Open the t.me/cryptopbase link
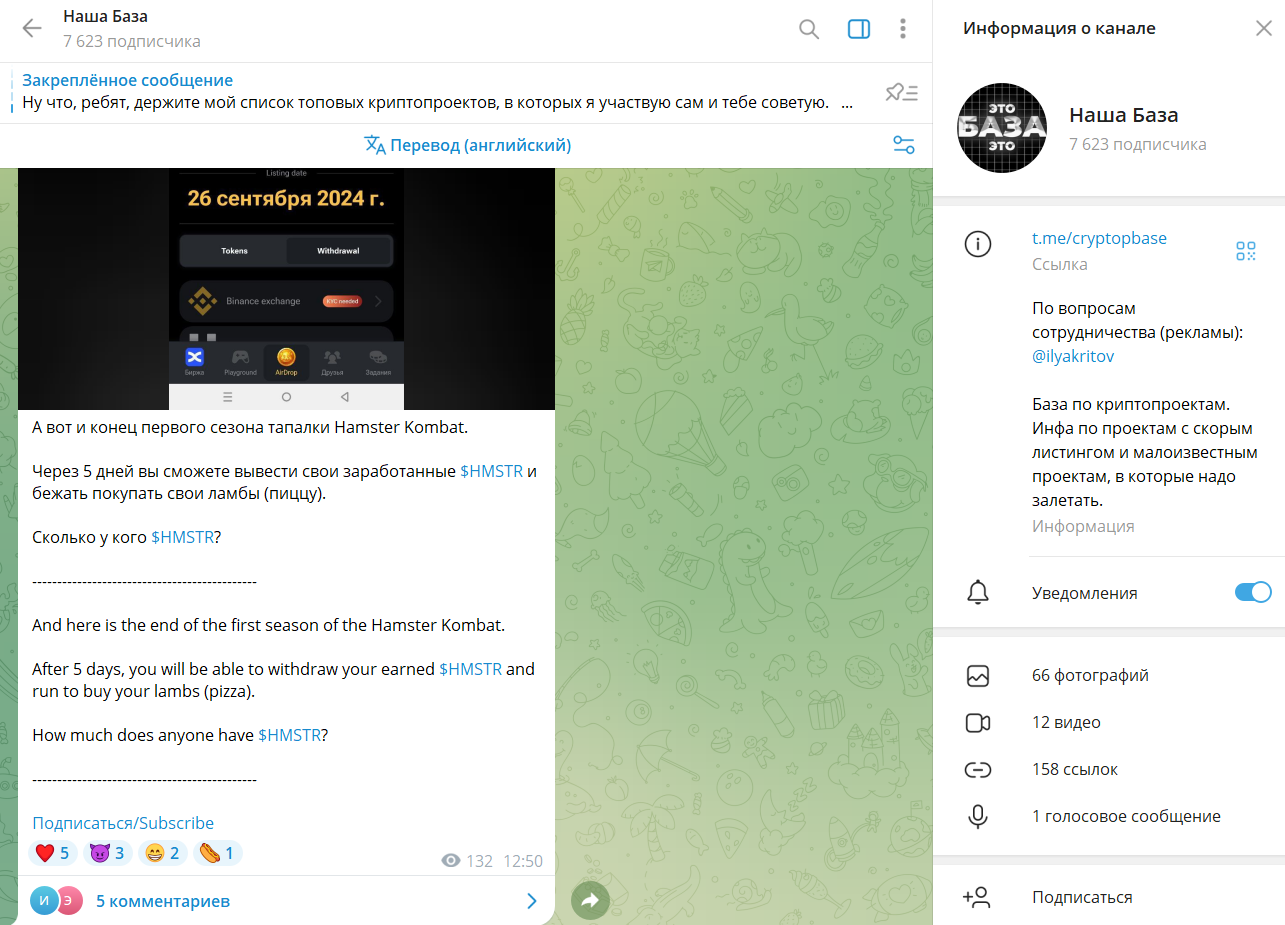Screen dimensions: 1285x925 point(1099,238)
